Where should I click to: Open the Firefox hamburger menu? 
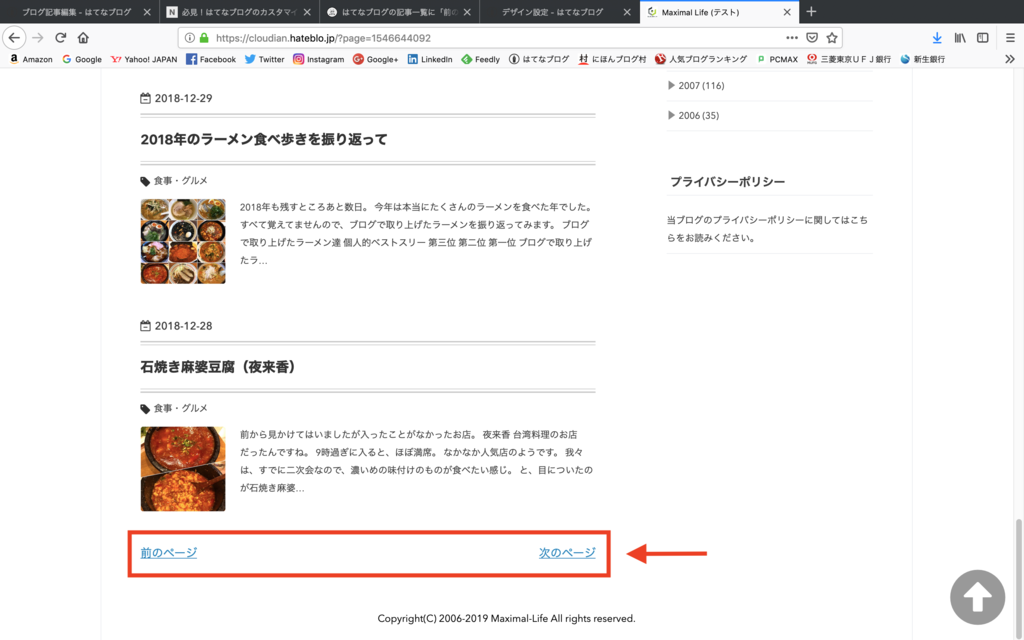coord(1010,38)
